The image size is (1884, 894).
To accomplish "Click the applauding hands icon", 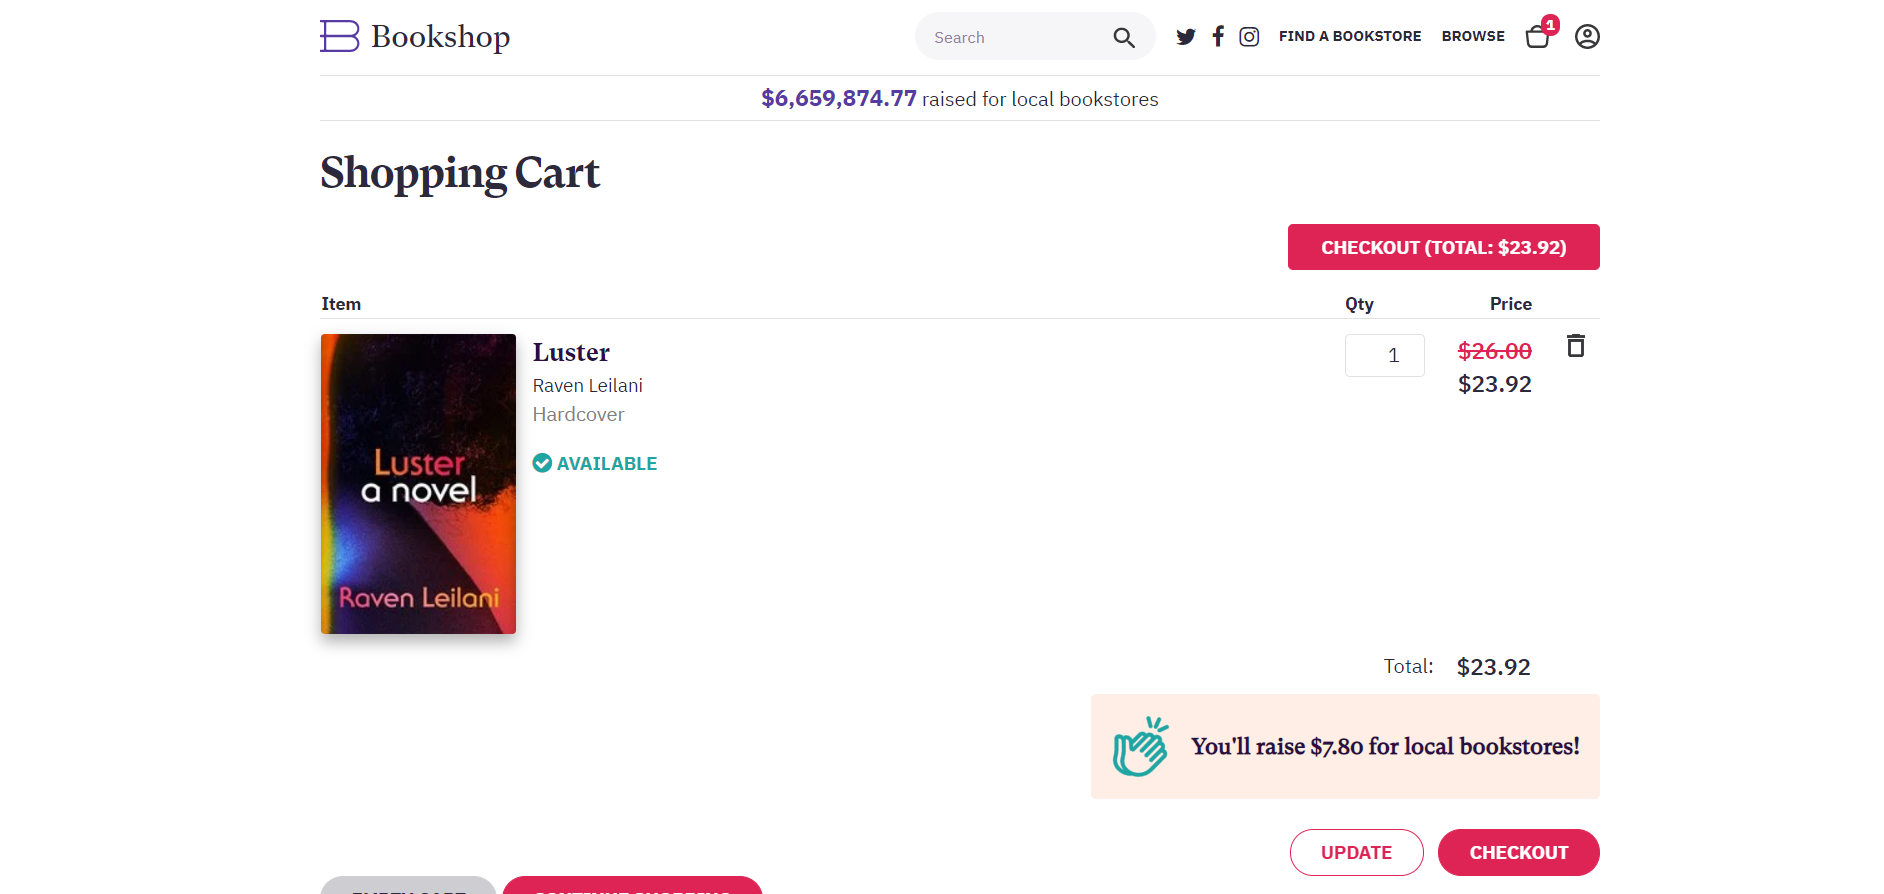I will click(x=1141, y=745).
